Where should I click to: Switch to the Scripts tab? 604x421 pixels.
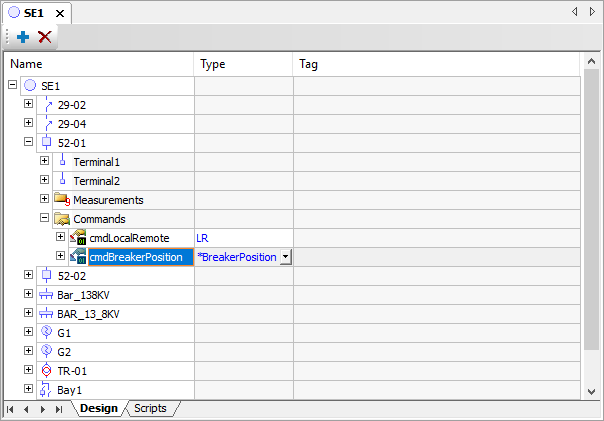(150, 409)
